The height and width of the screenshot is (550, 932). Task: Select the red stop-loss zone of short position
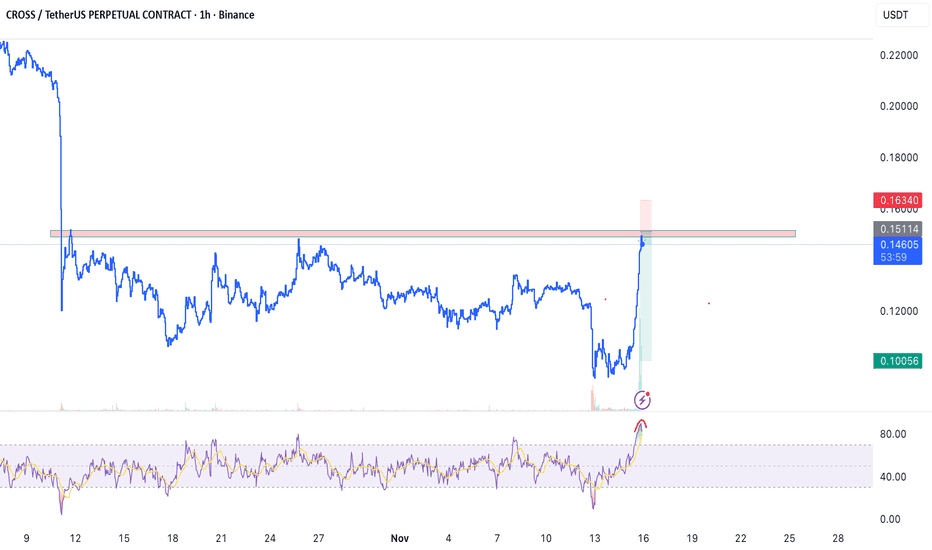click(x=646, y=215)
